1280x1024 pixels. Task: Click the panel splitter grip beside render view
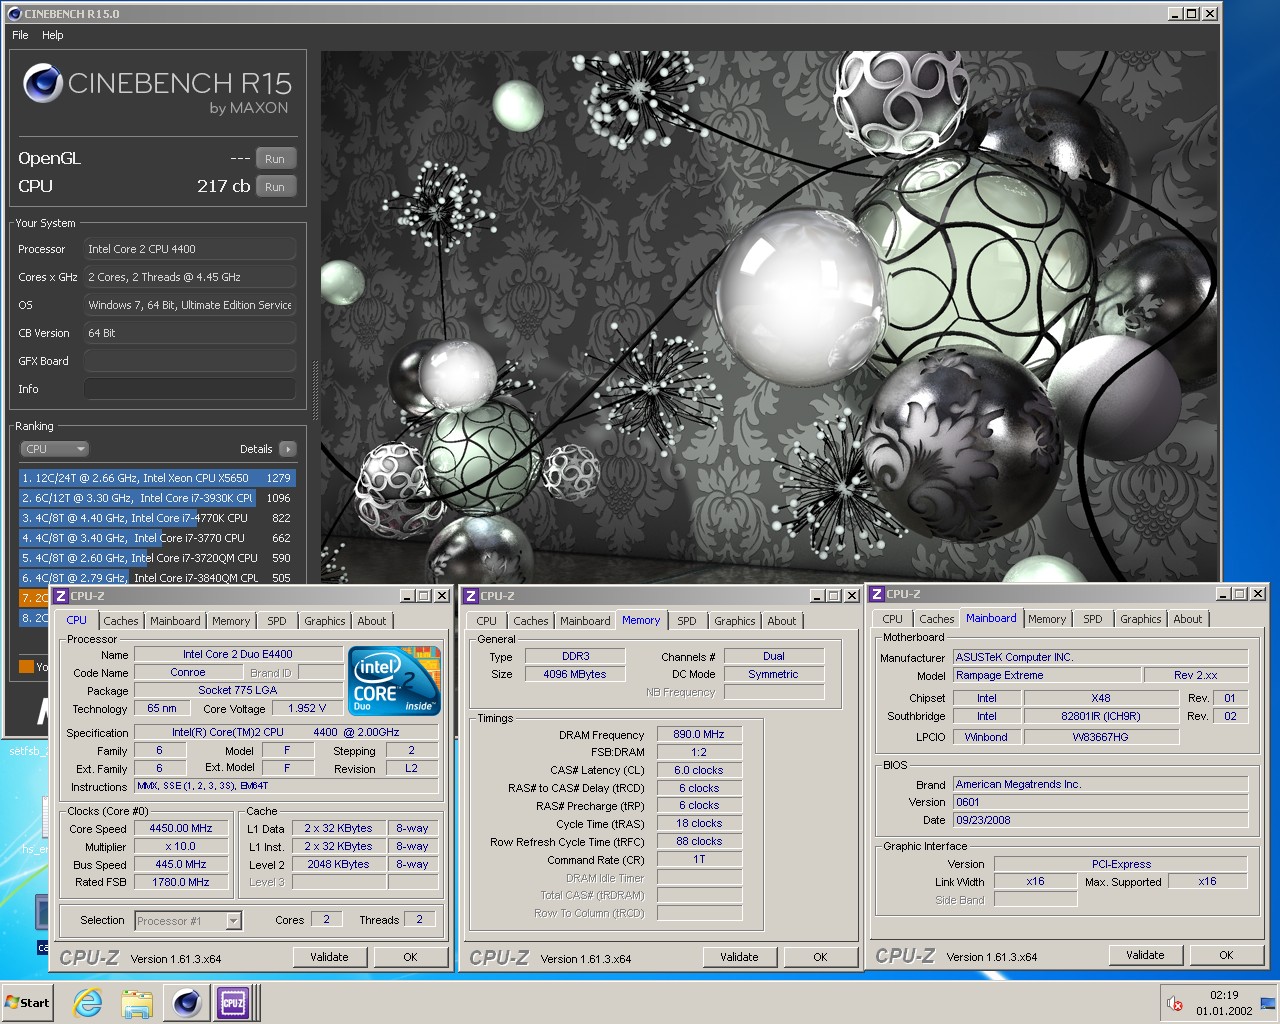315,390
